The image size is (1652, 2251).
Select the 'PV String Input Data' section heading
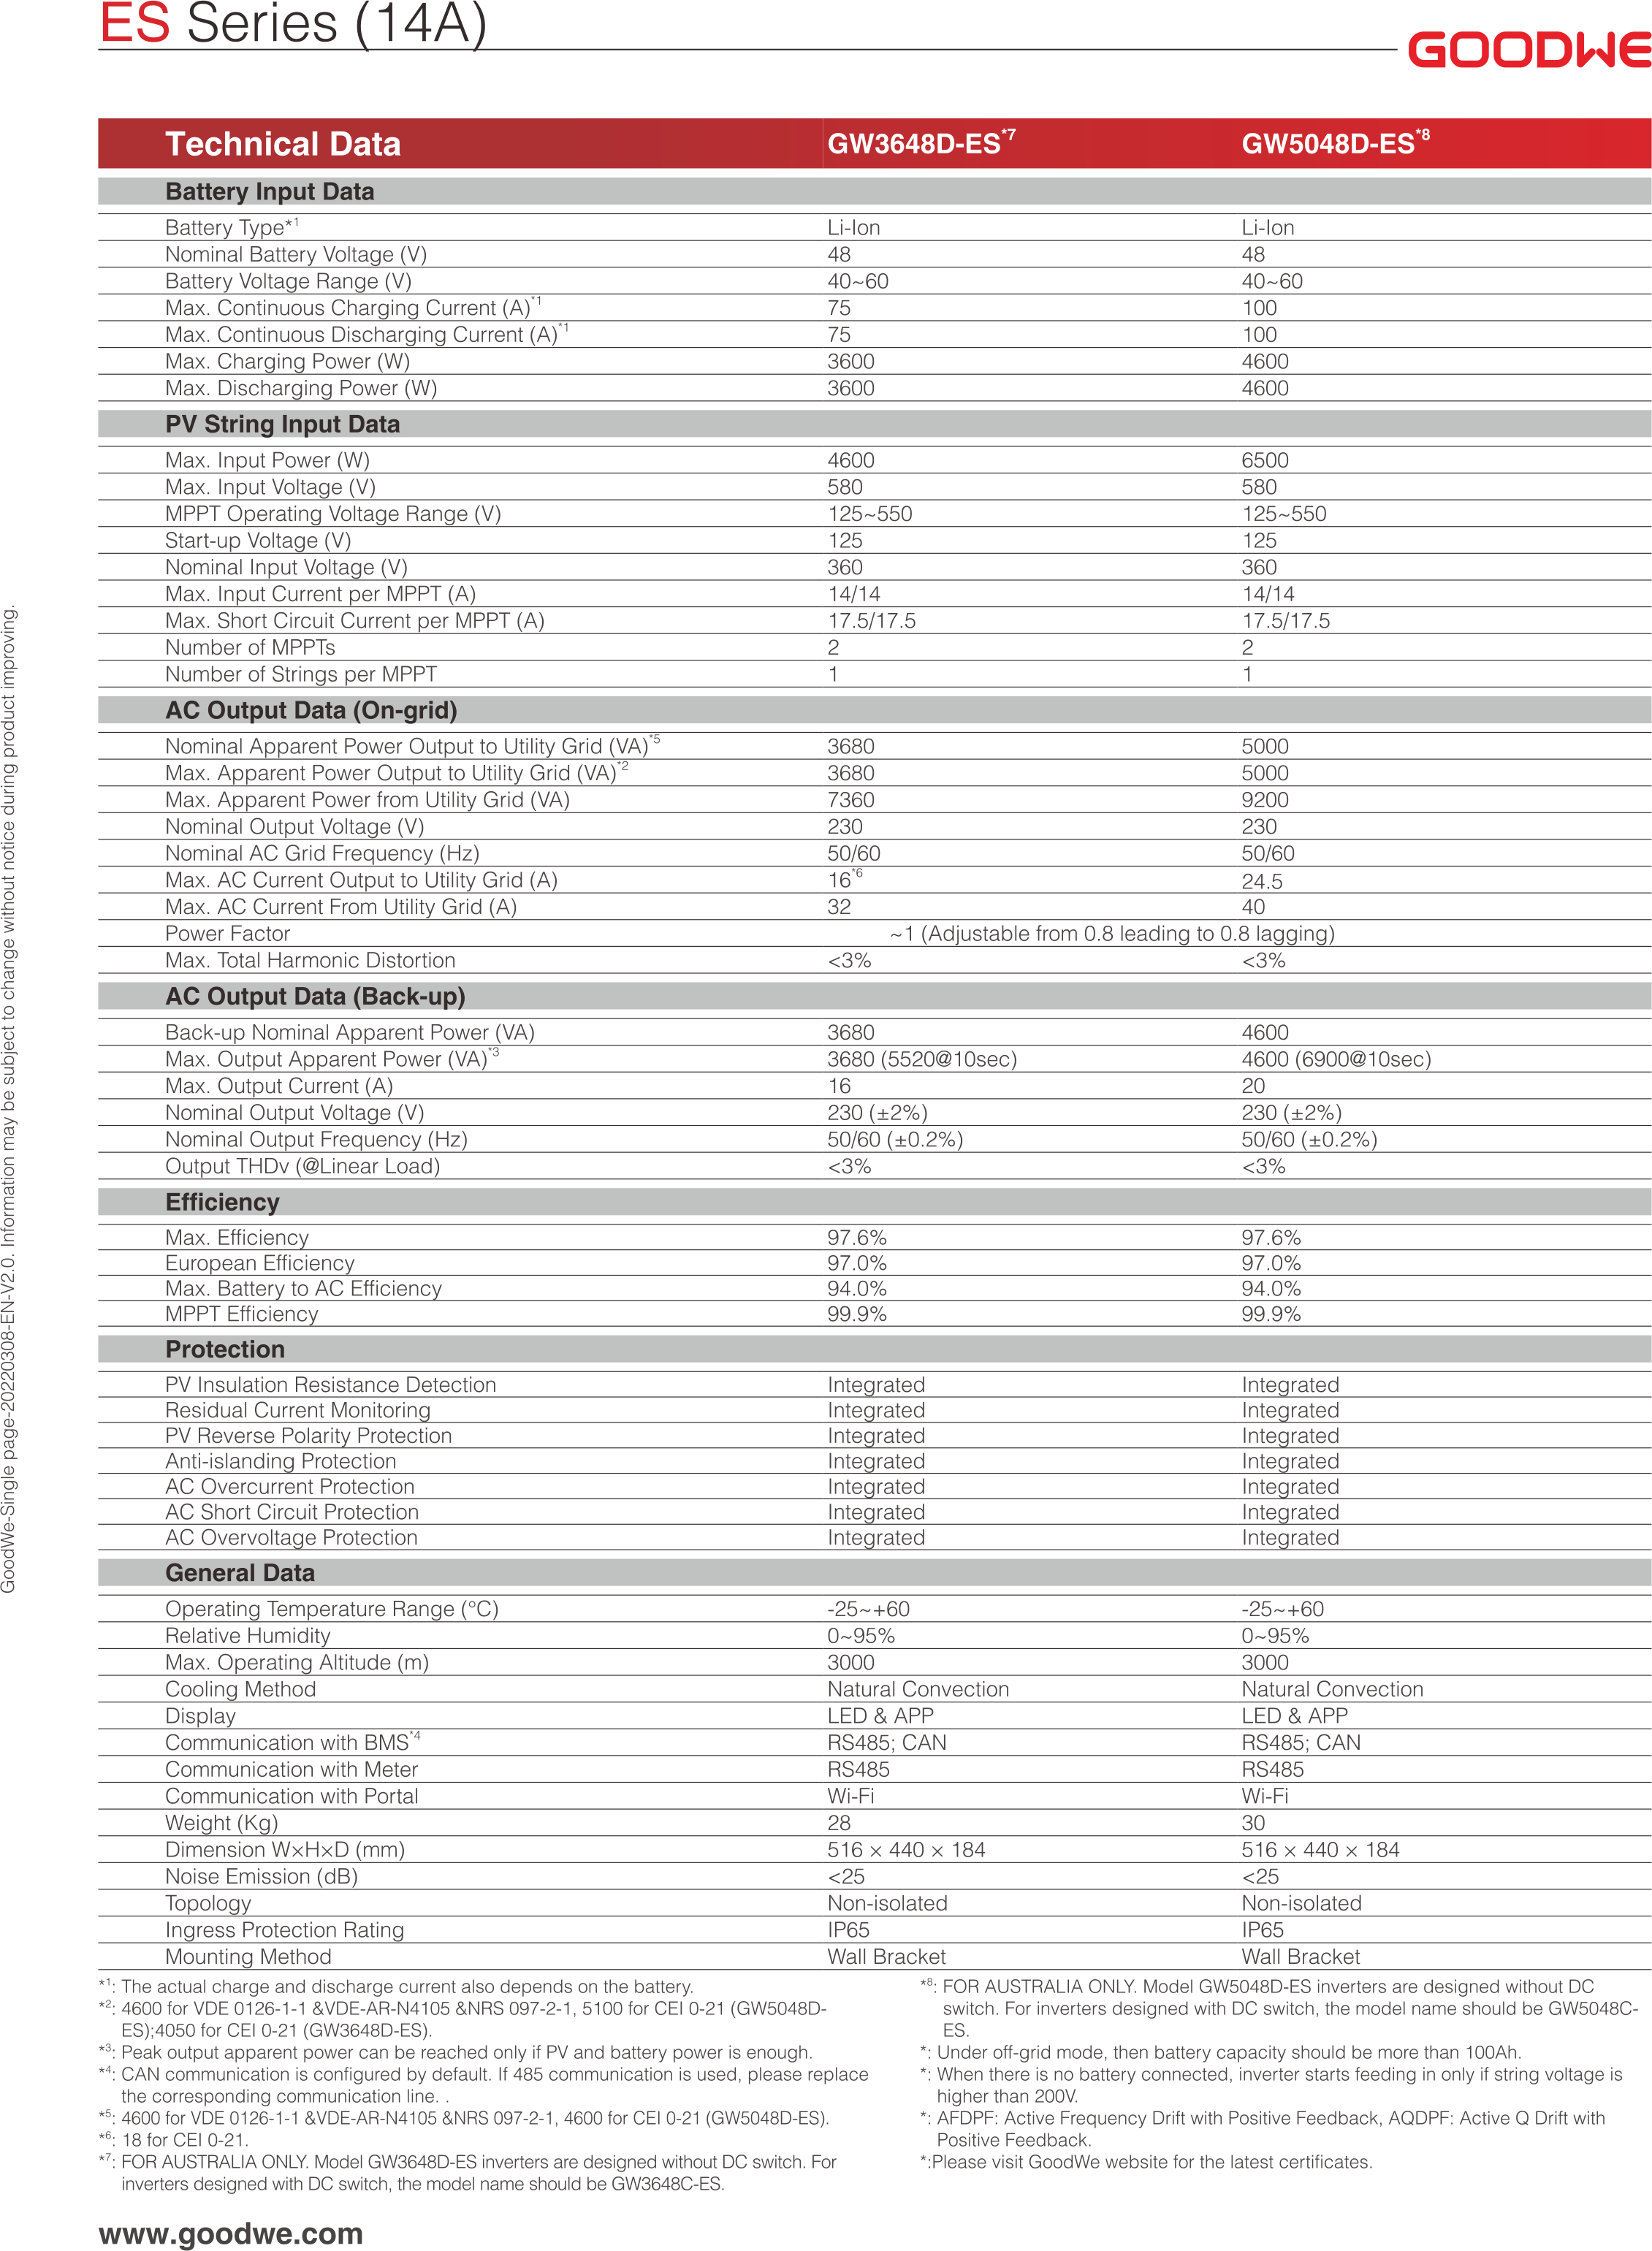click(x=282, y=424)
